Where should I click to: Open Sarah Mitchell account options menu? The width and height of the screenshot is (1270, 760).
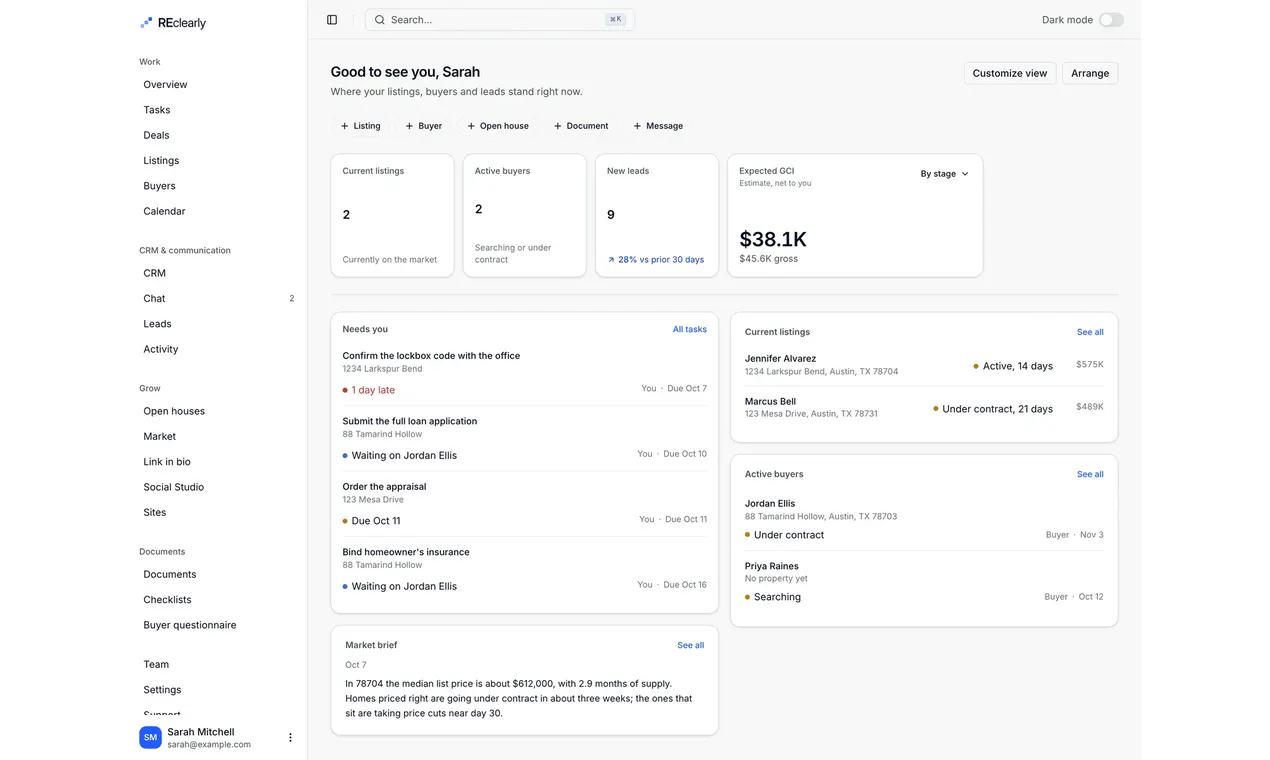(x=290, y=738)
